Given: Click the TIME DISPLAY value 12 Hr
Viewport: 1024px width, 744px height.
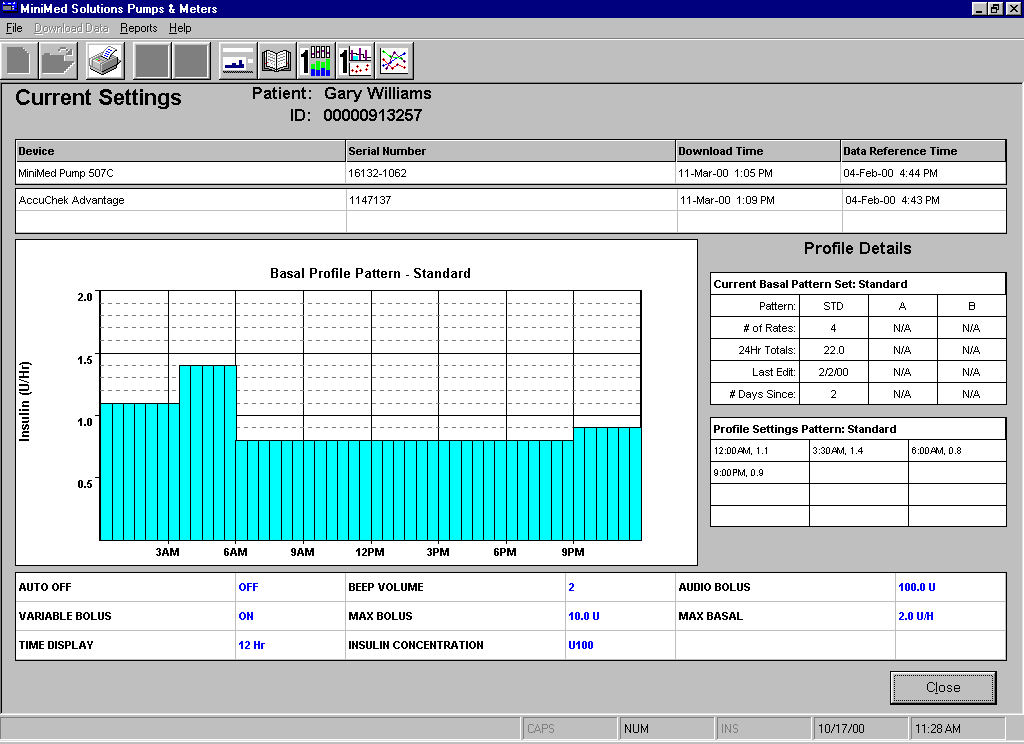Looking at the screenshot, I should (x=251, y=645).
